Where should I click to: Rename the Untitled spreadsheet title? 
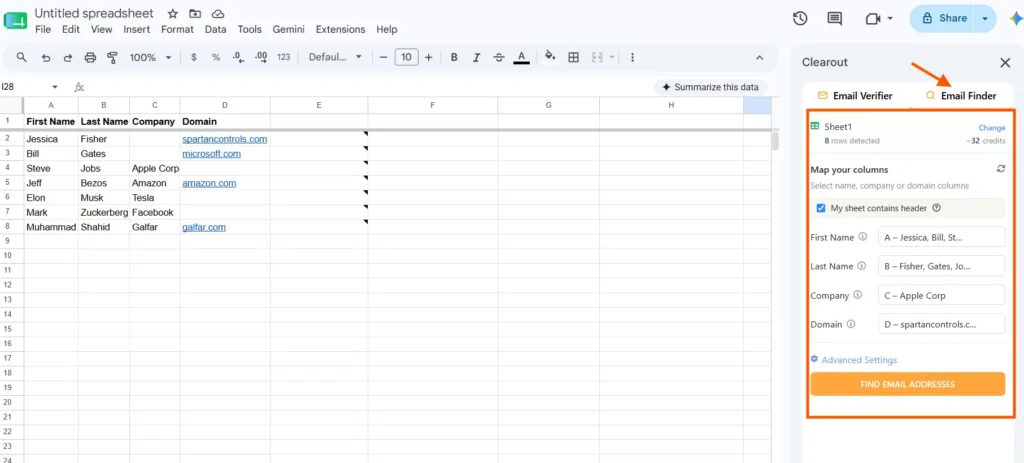[x=94, y=13]
